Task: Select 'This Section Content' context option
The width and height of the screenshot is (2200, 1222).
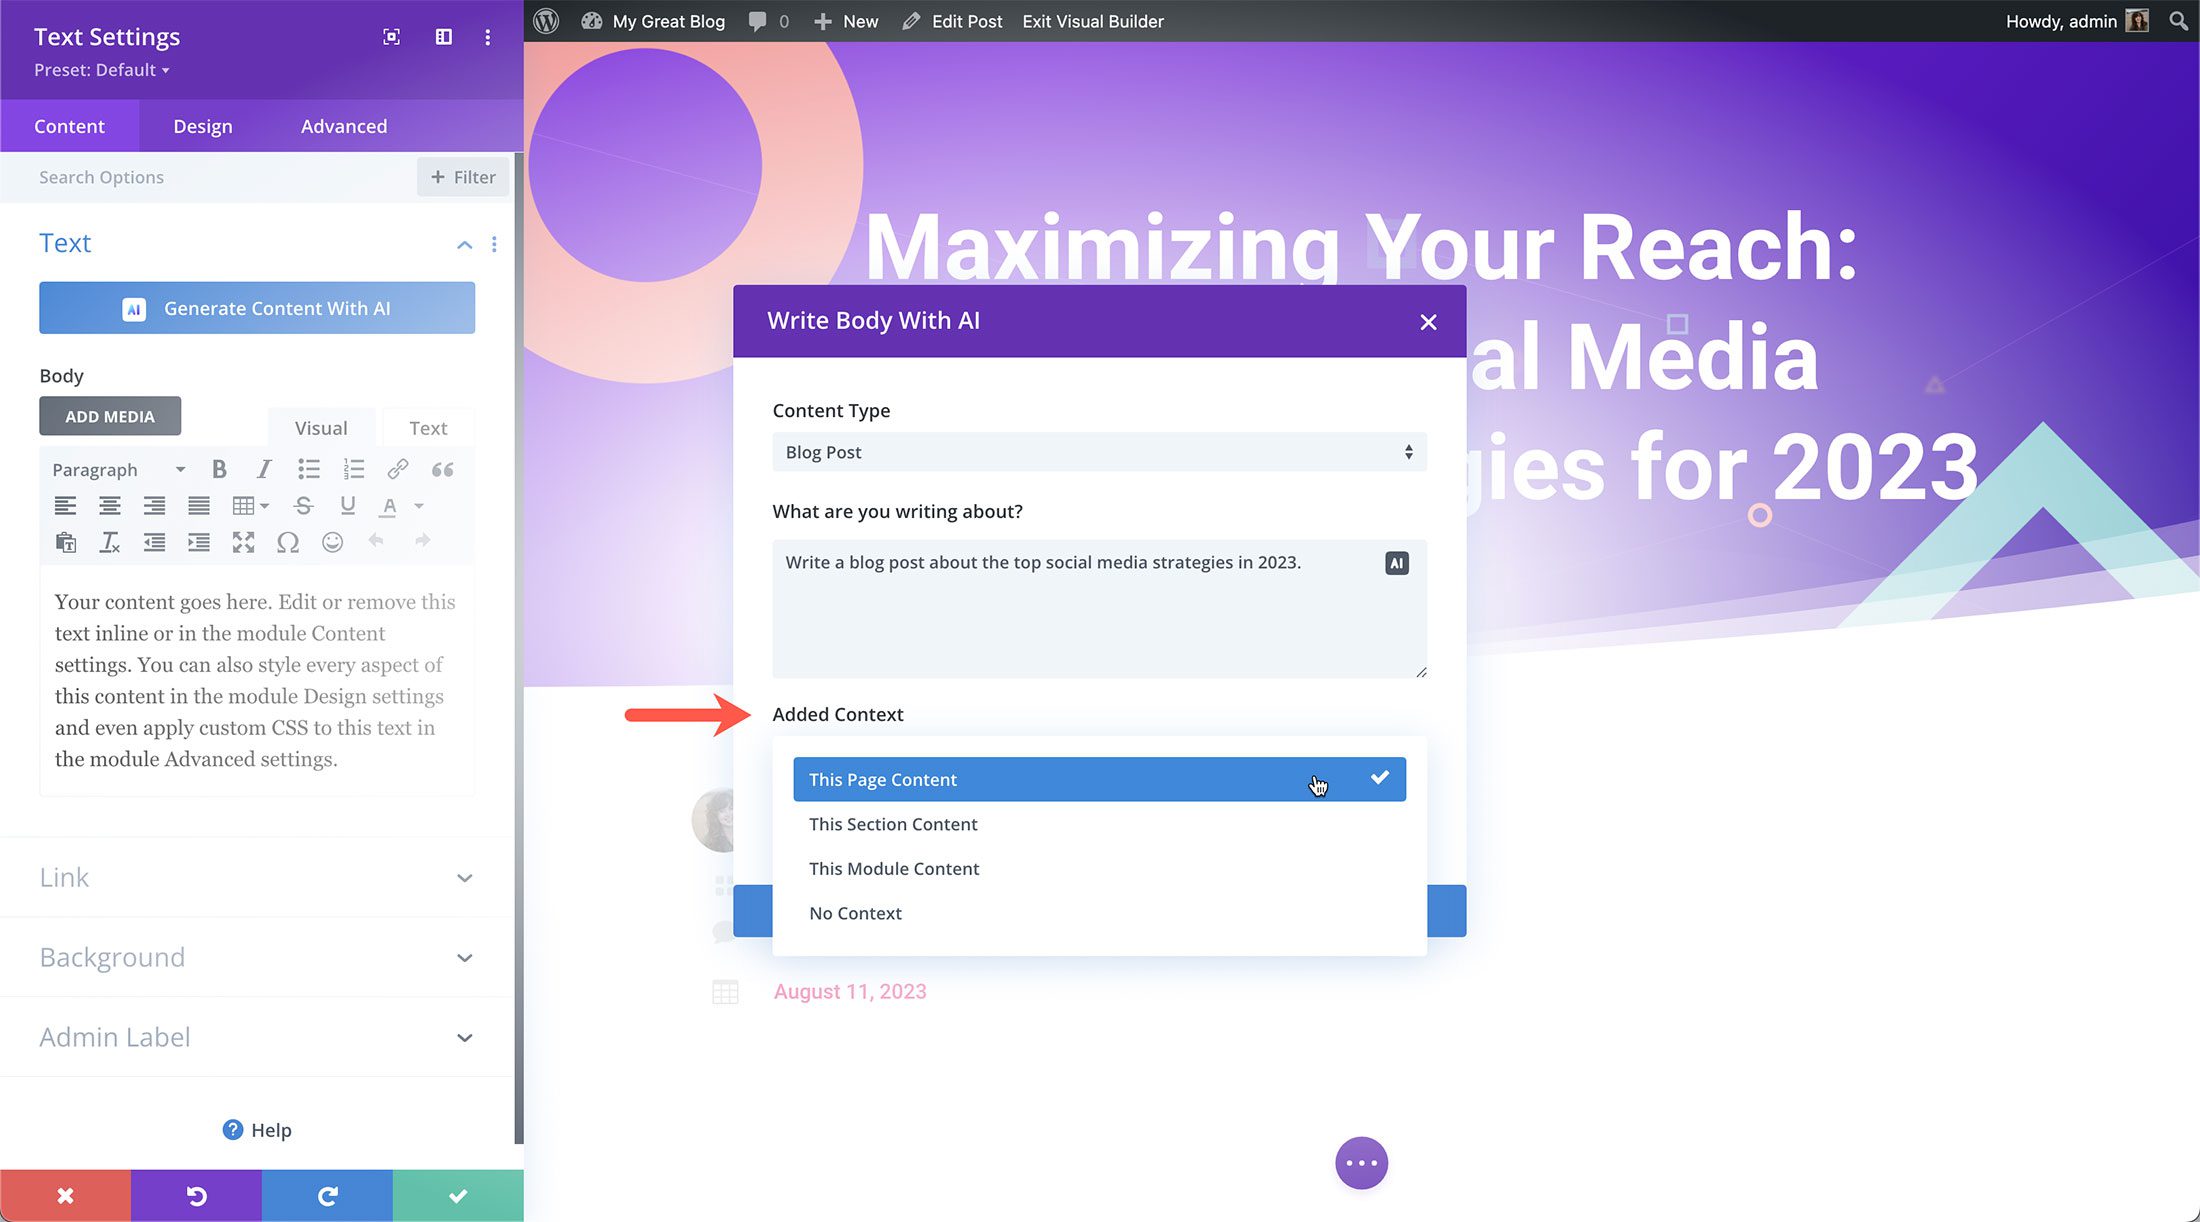Action: pyautogui.click(x=1098, y=823)
